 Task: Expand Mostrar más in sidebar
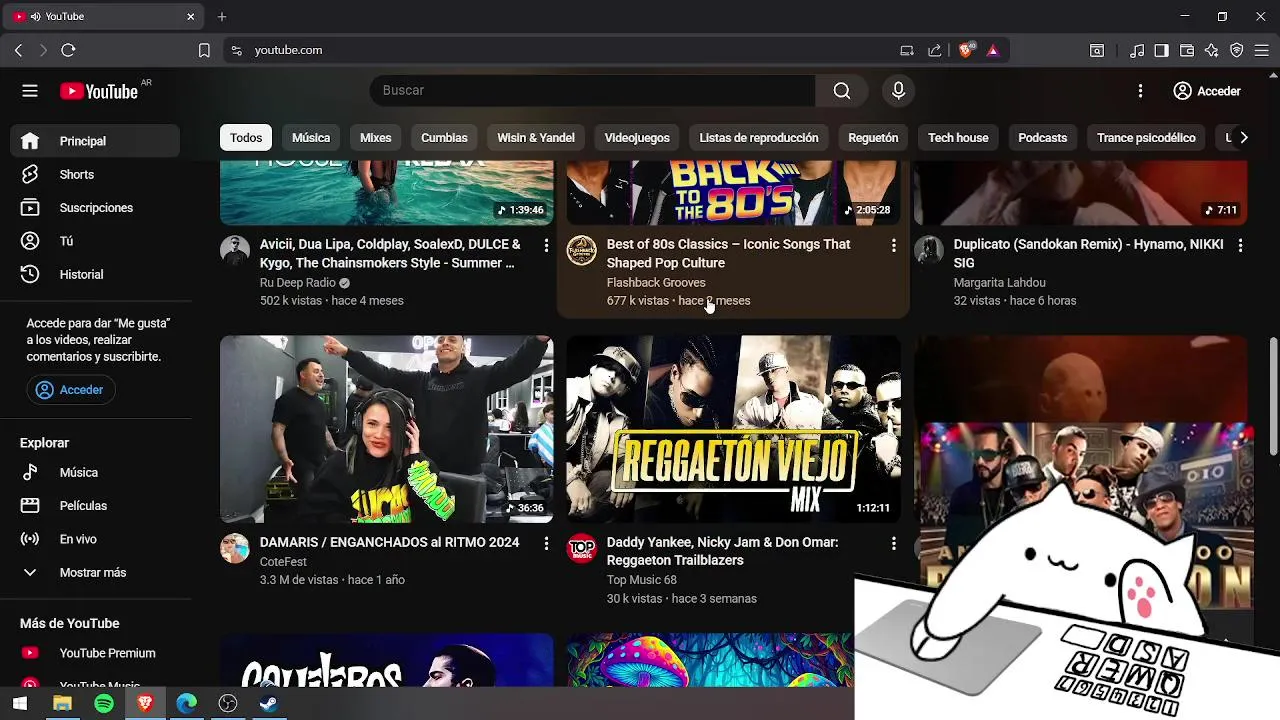click(x=95, y=572)
